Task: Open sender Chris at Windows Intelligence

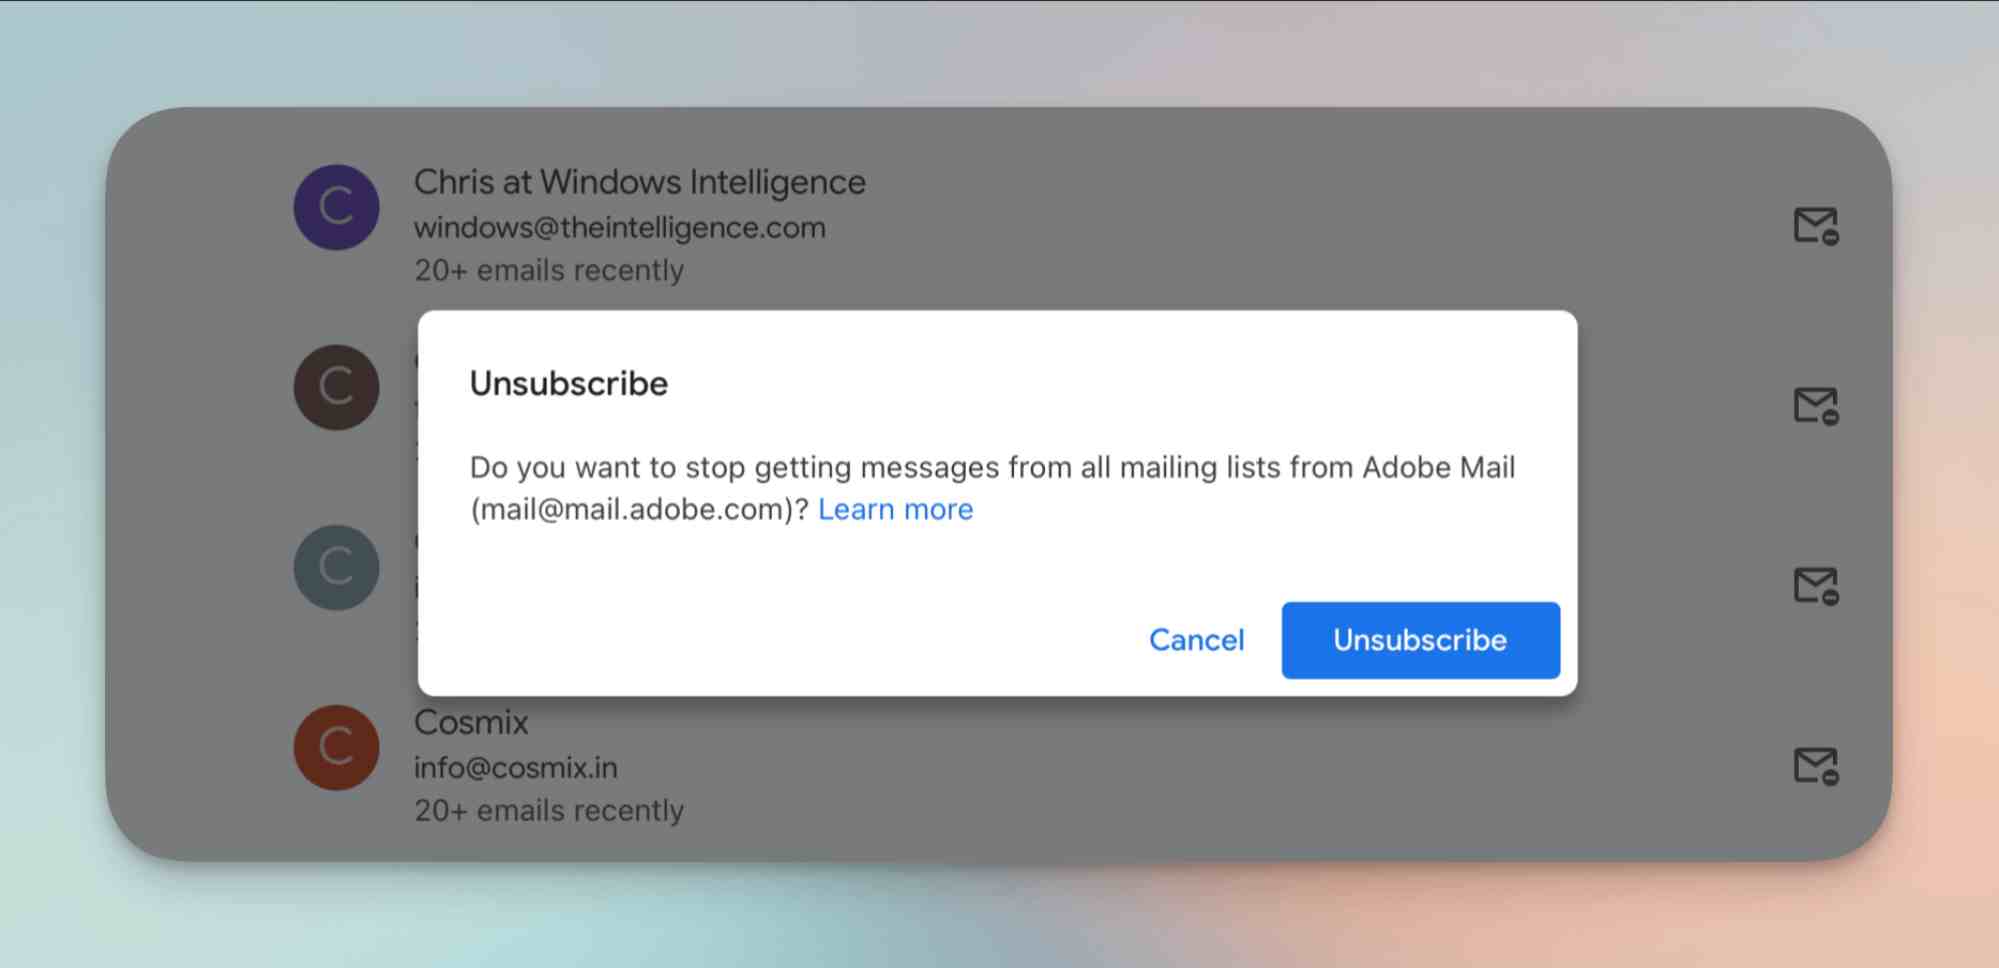Action: pos(640,182)
